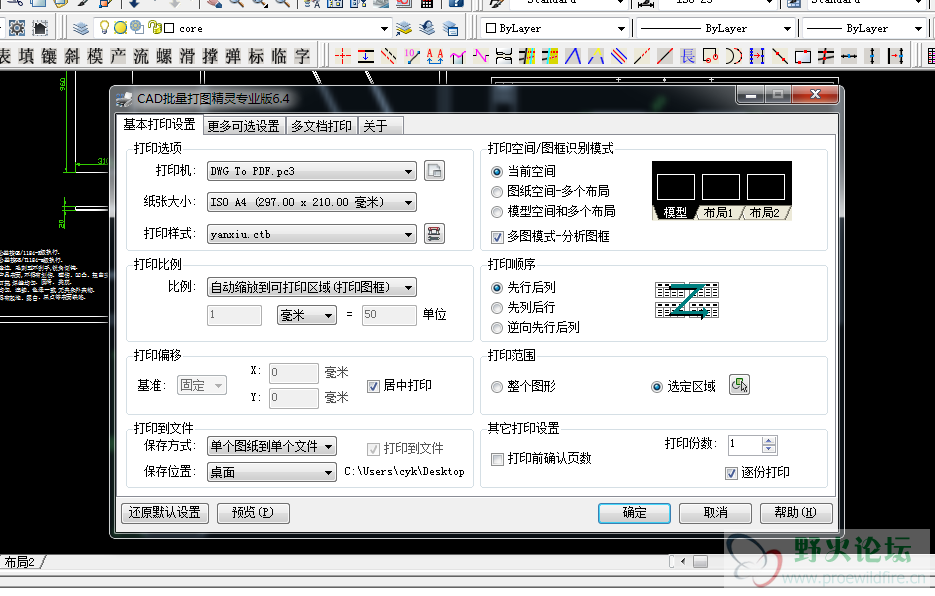Click the yellow sun freeze layer icon
This screenshot has width=935, height=596.
(x=120, y=27)
